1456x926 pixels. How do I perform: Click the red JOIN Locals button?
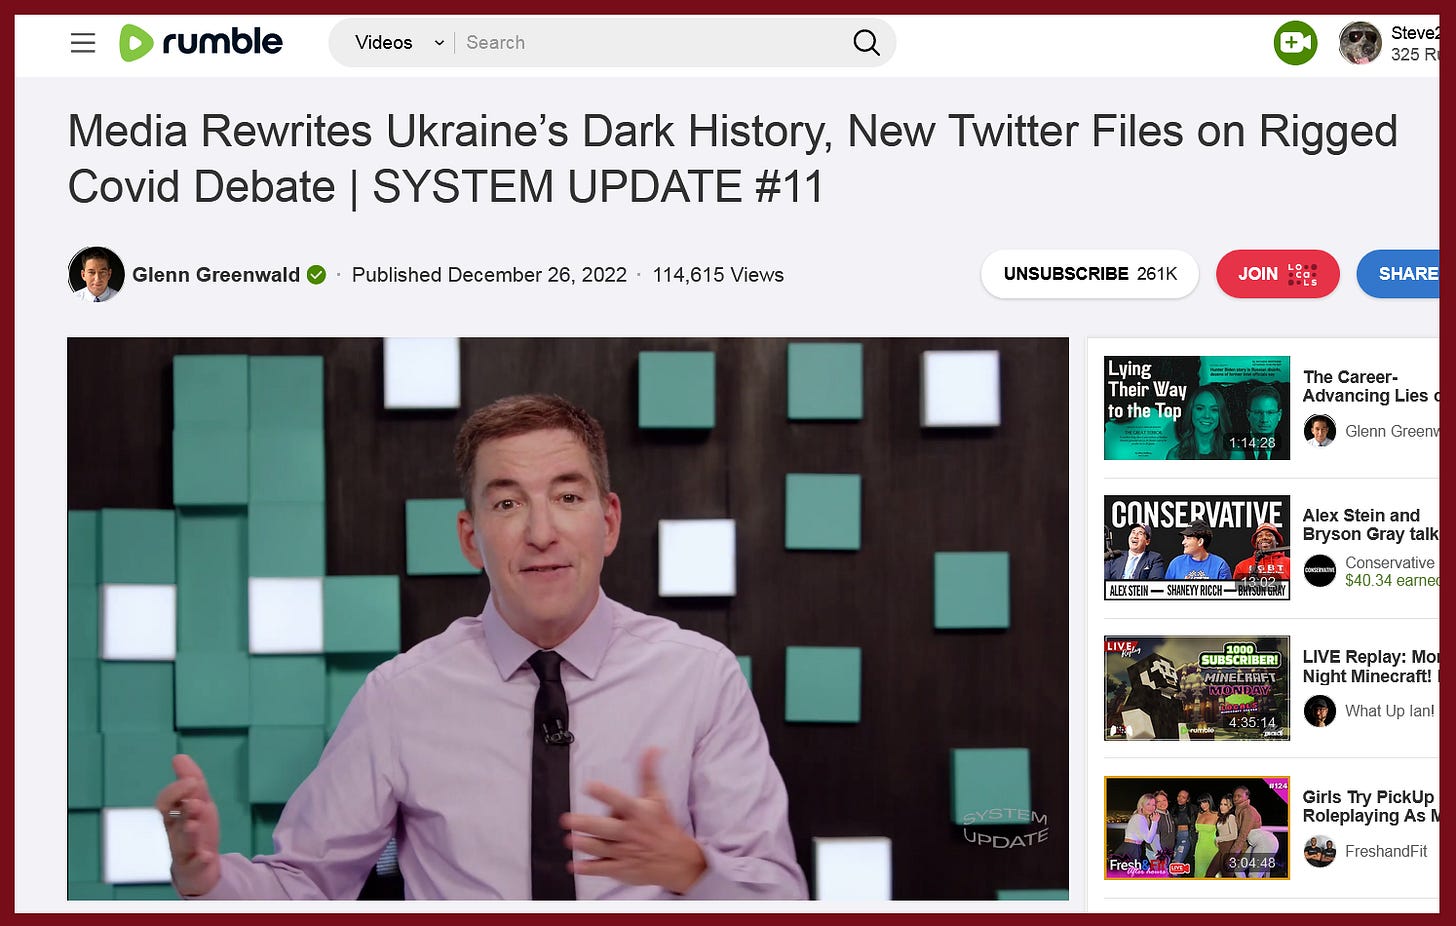point(1278,274)
